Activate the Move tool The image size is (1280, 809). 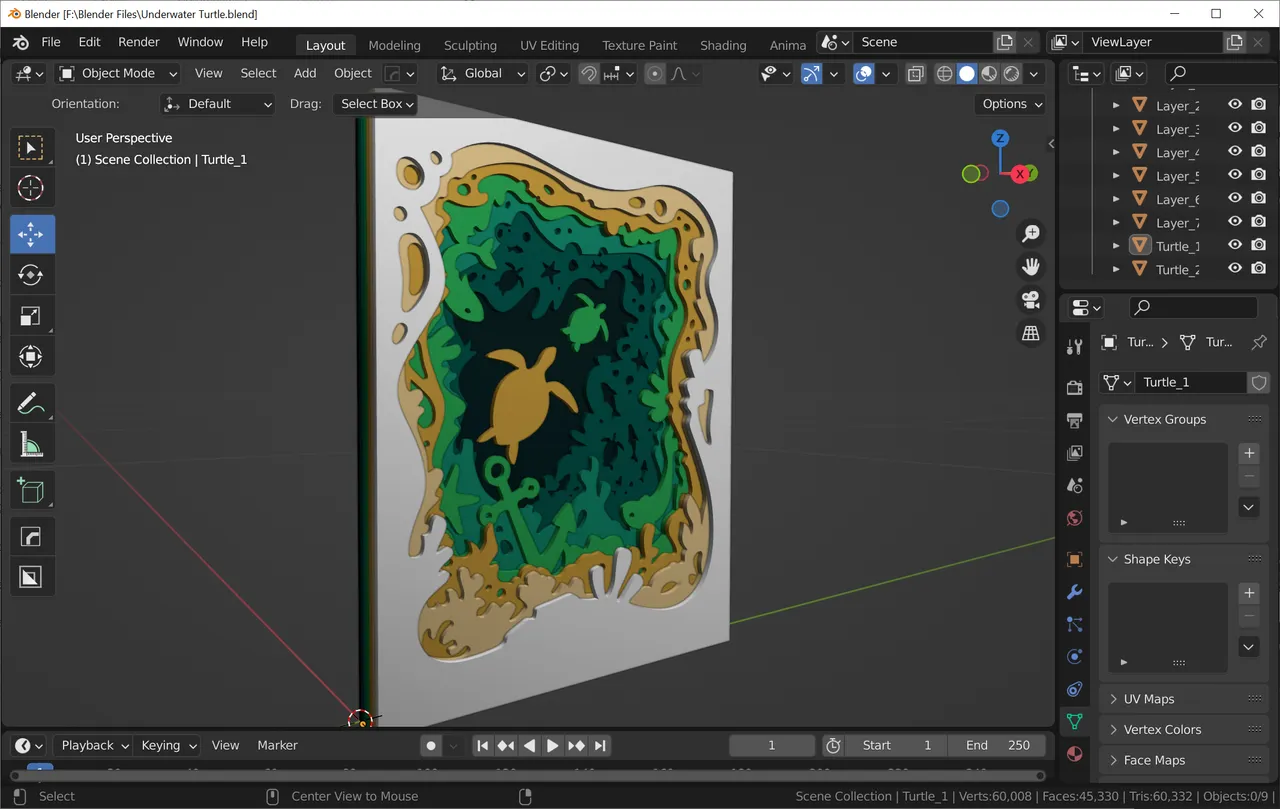(x=32, y=234)
